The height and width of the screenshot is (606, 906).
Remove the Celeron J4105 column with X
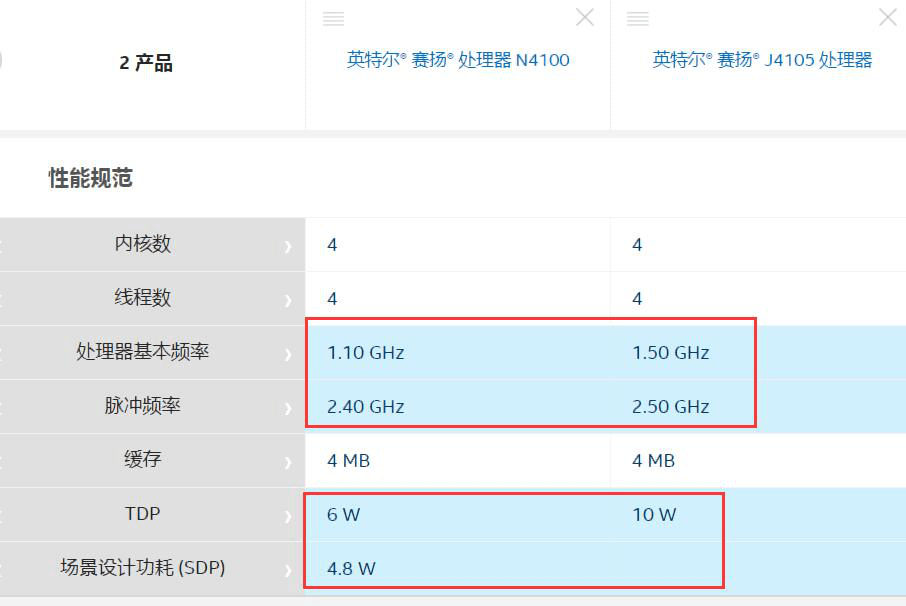coord(888,17)
